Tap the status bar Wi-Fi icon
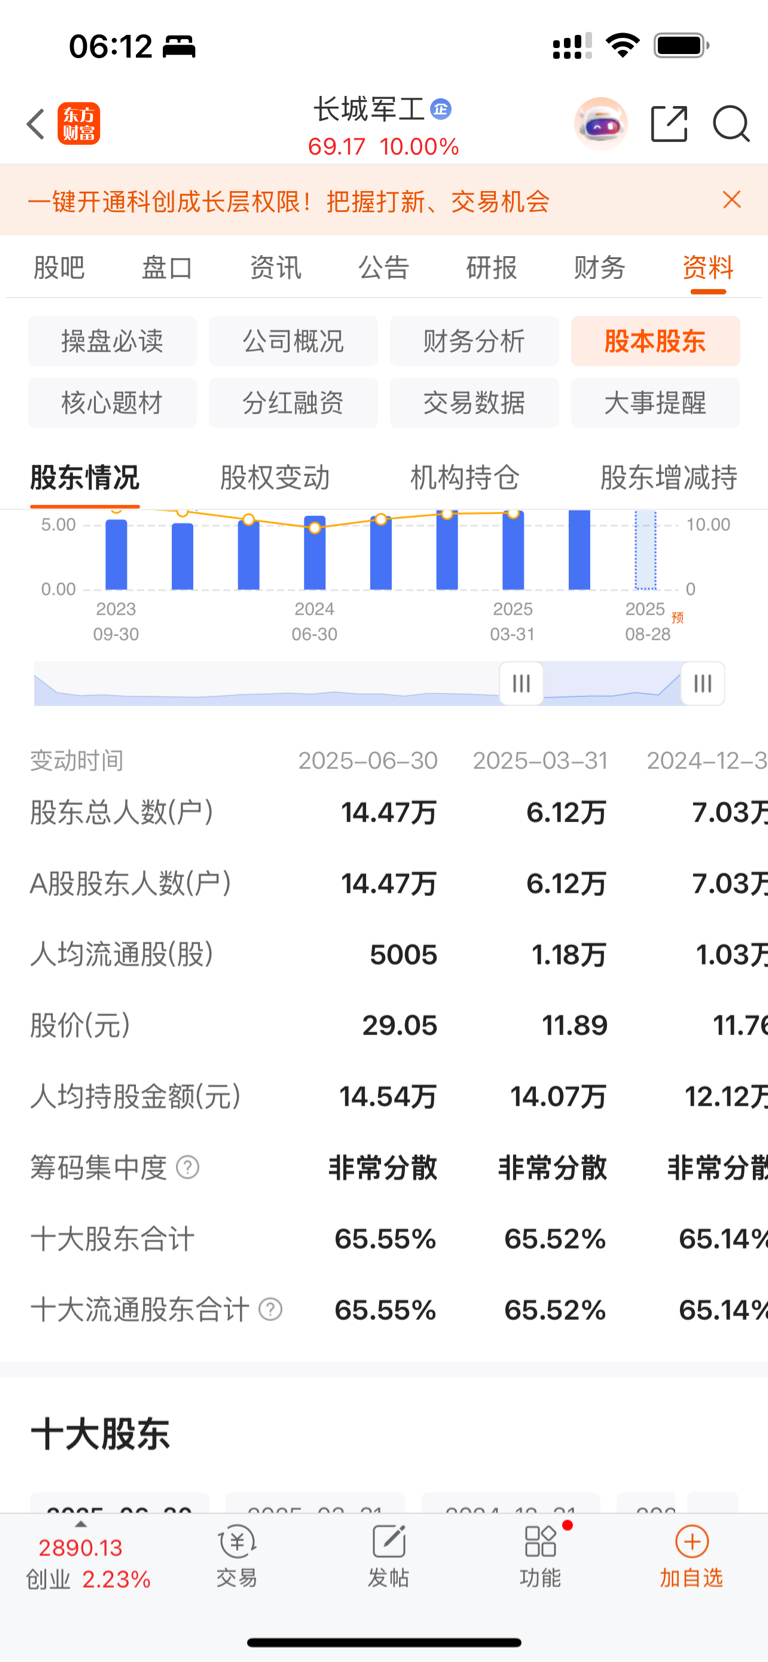The image size is (768, 1662). click(x=622, y=45)
